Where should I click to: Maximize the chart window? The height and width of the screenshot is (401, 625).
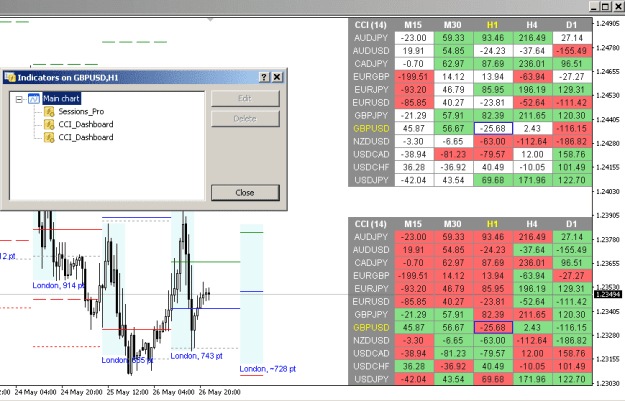pos(605,6)
